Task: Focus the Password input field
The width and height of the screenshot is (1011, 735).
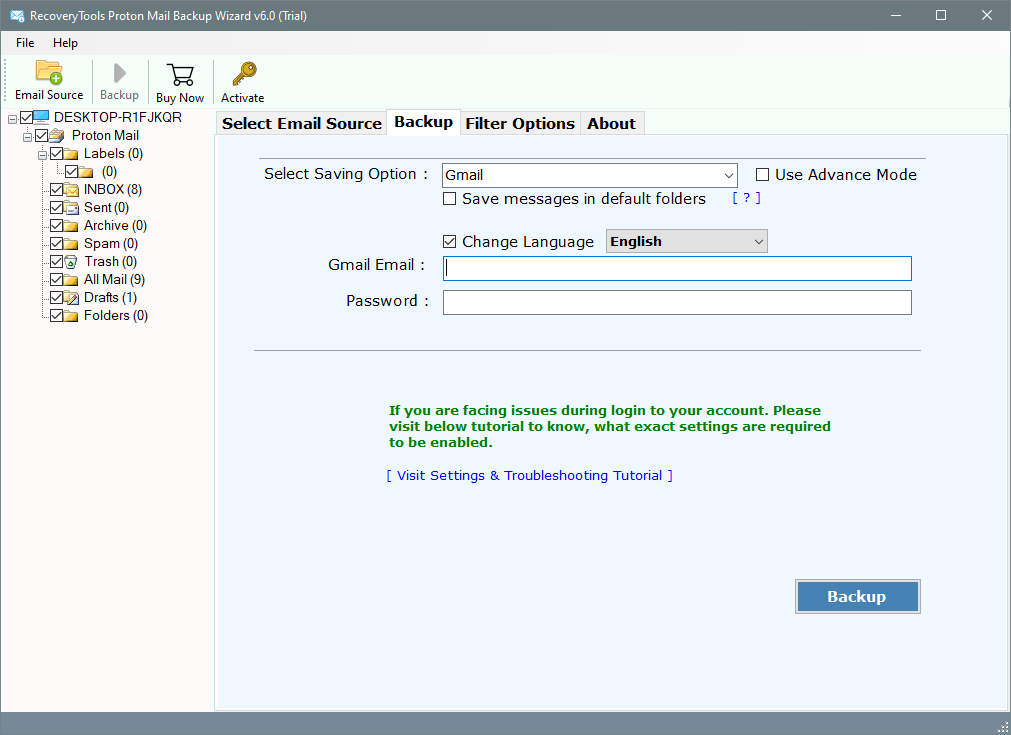Action: [x=677, y=302]
